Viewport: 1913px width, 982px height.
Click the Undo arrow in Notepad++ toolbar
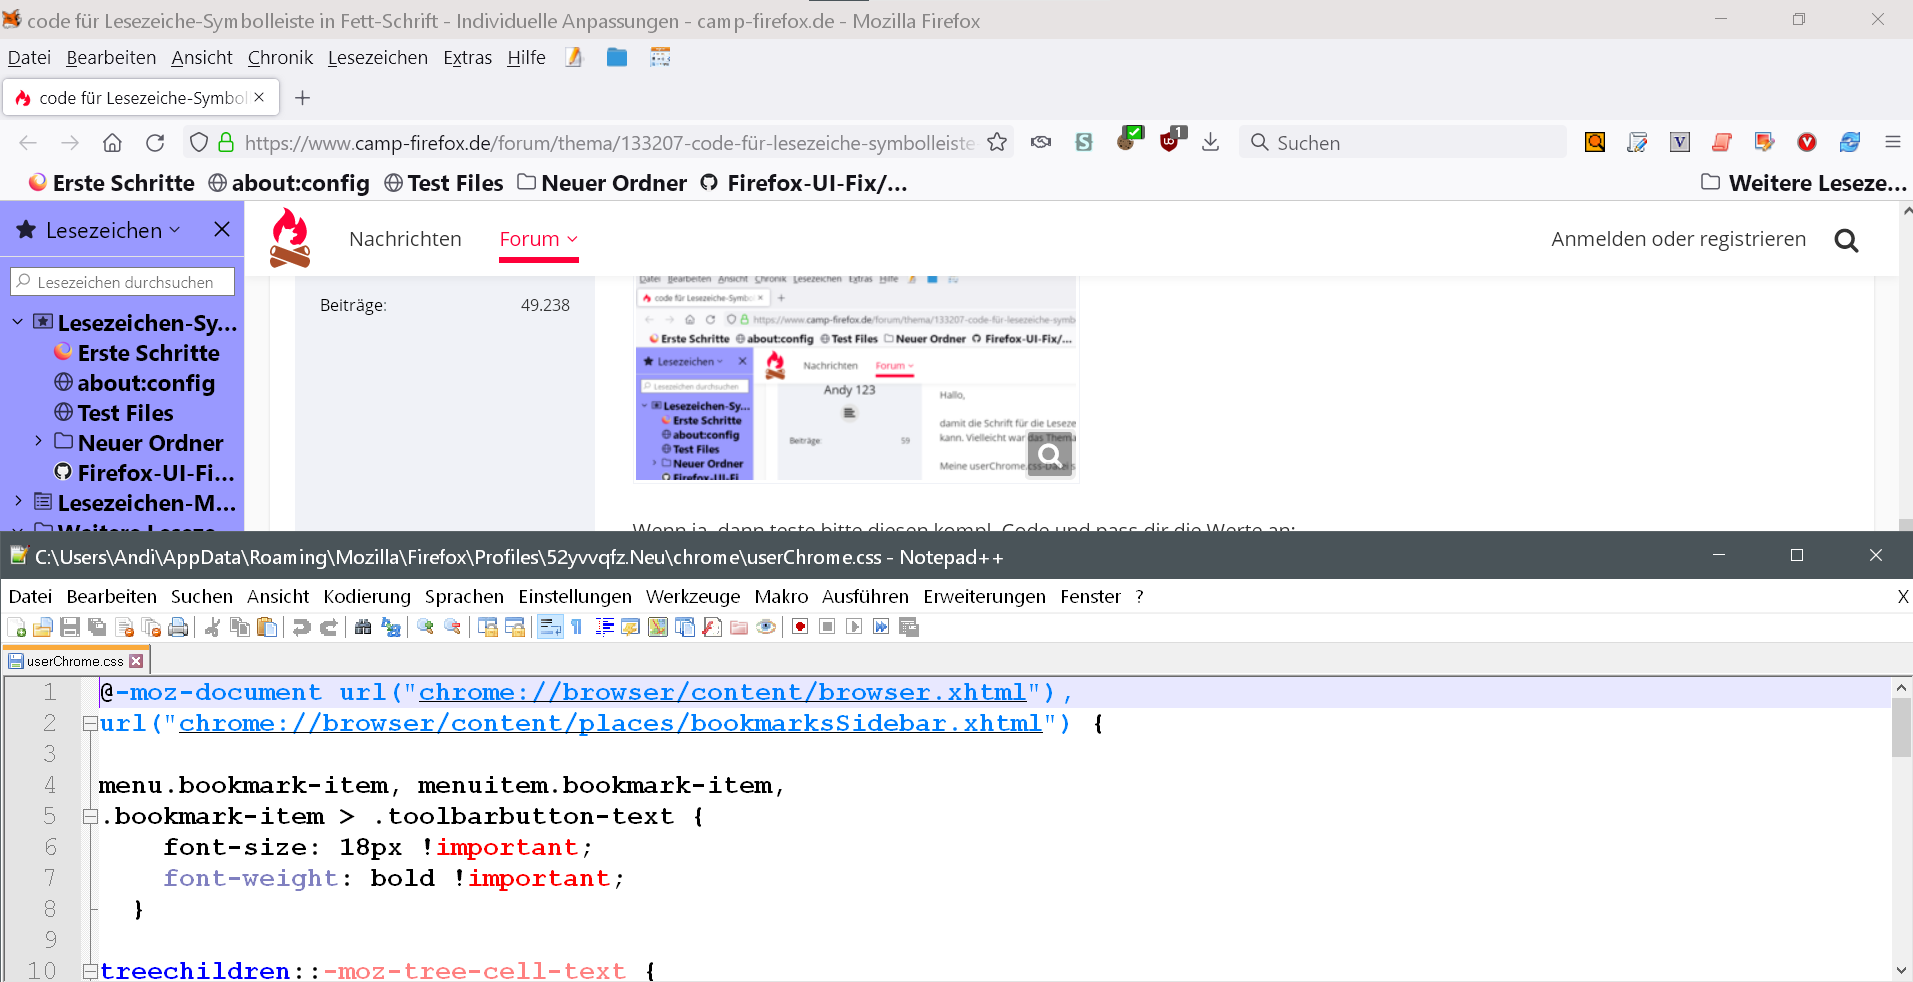coord(301,627)
